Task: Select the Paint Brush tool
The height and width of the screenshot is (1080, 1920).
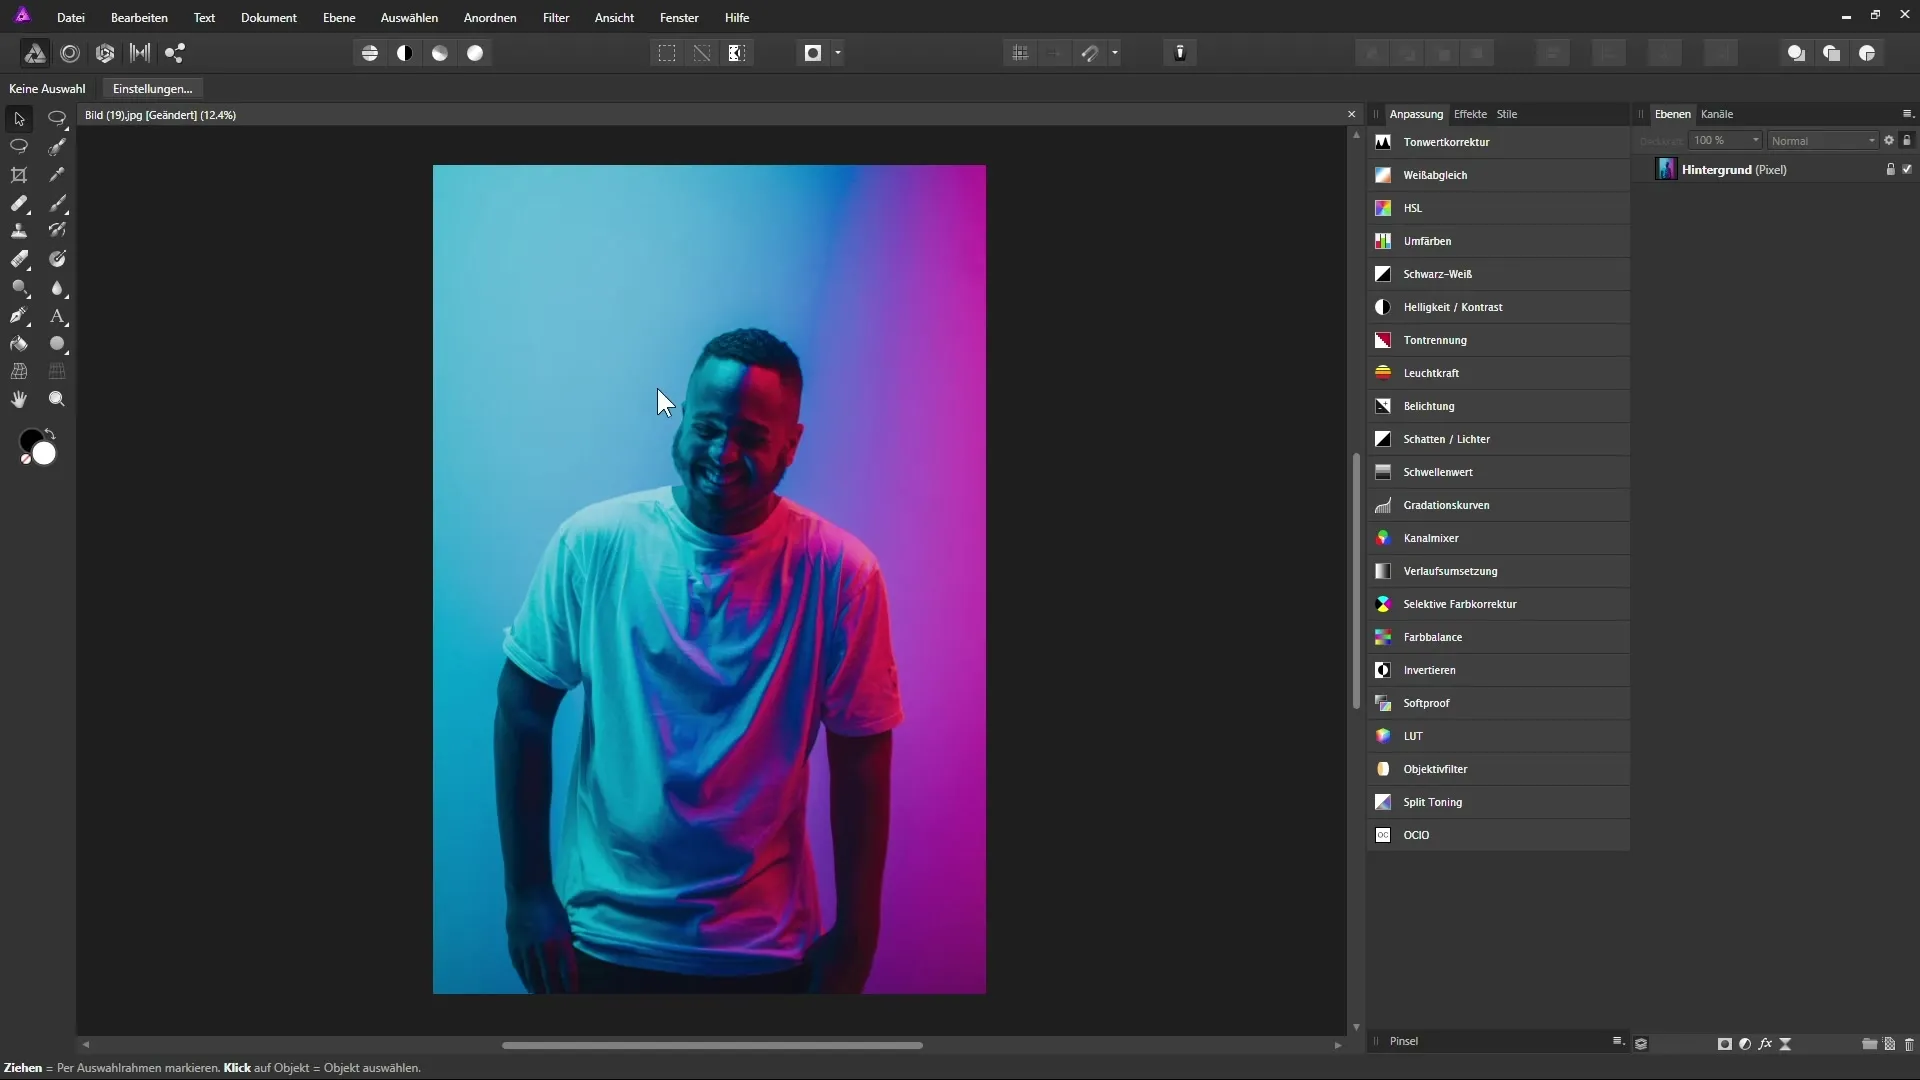Action: pos(57,203)
